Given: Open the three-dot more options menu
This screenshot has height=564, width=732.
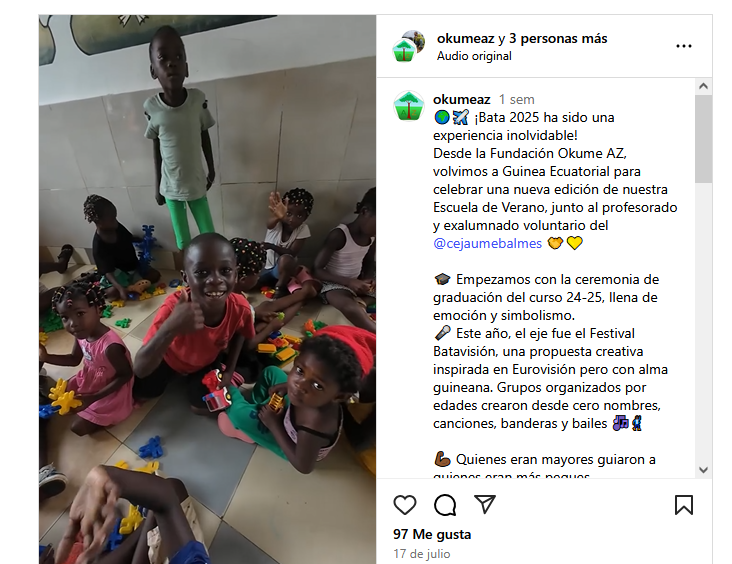Looking at the screenshot, I should click(x=683, y=46).
